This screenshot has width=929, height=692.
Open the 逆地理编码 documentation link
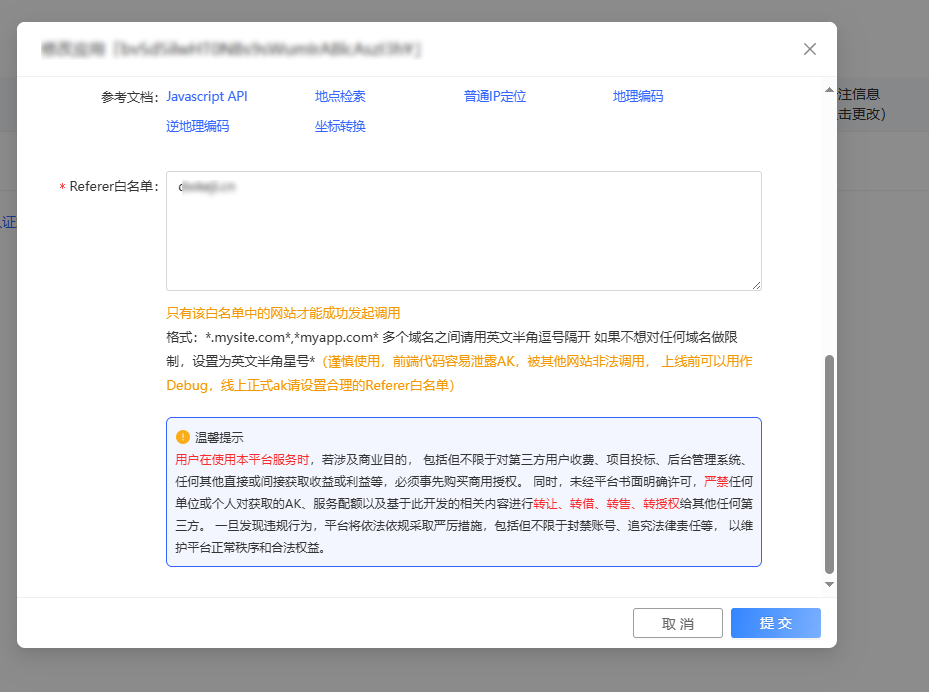tap(197, 127)
